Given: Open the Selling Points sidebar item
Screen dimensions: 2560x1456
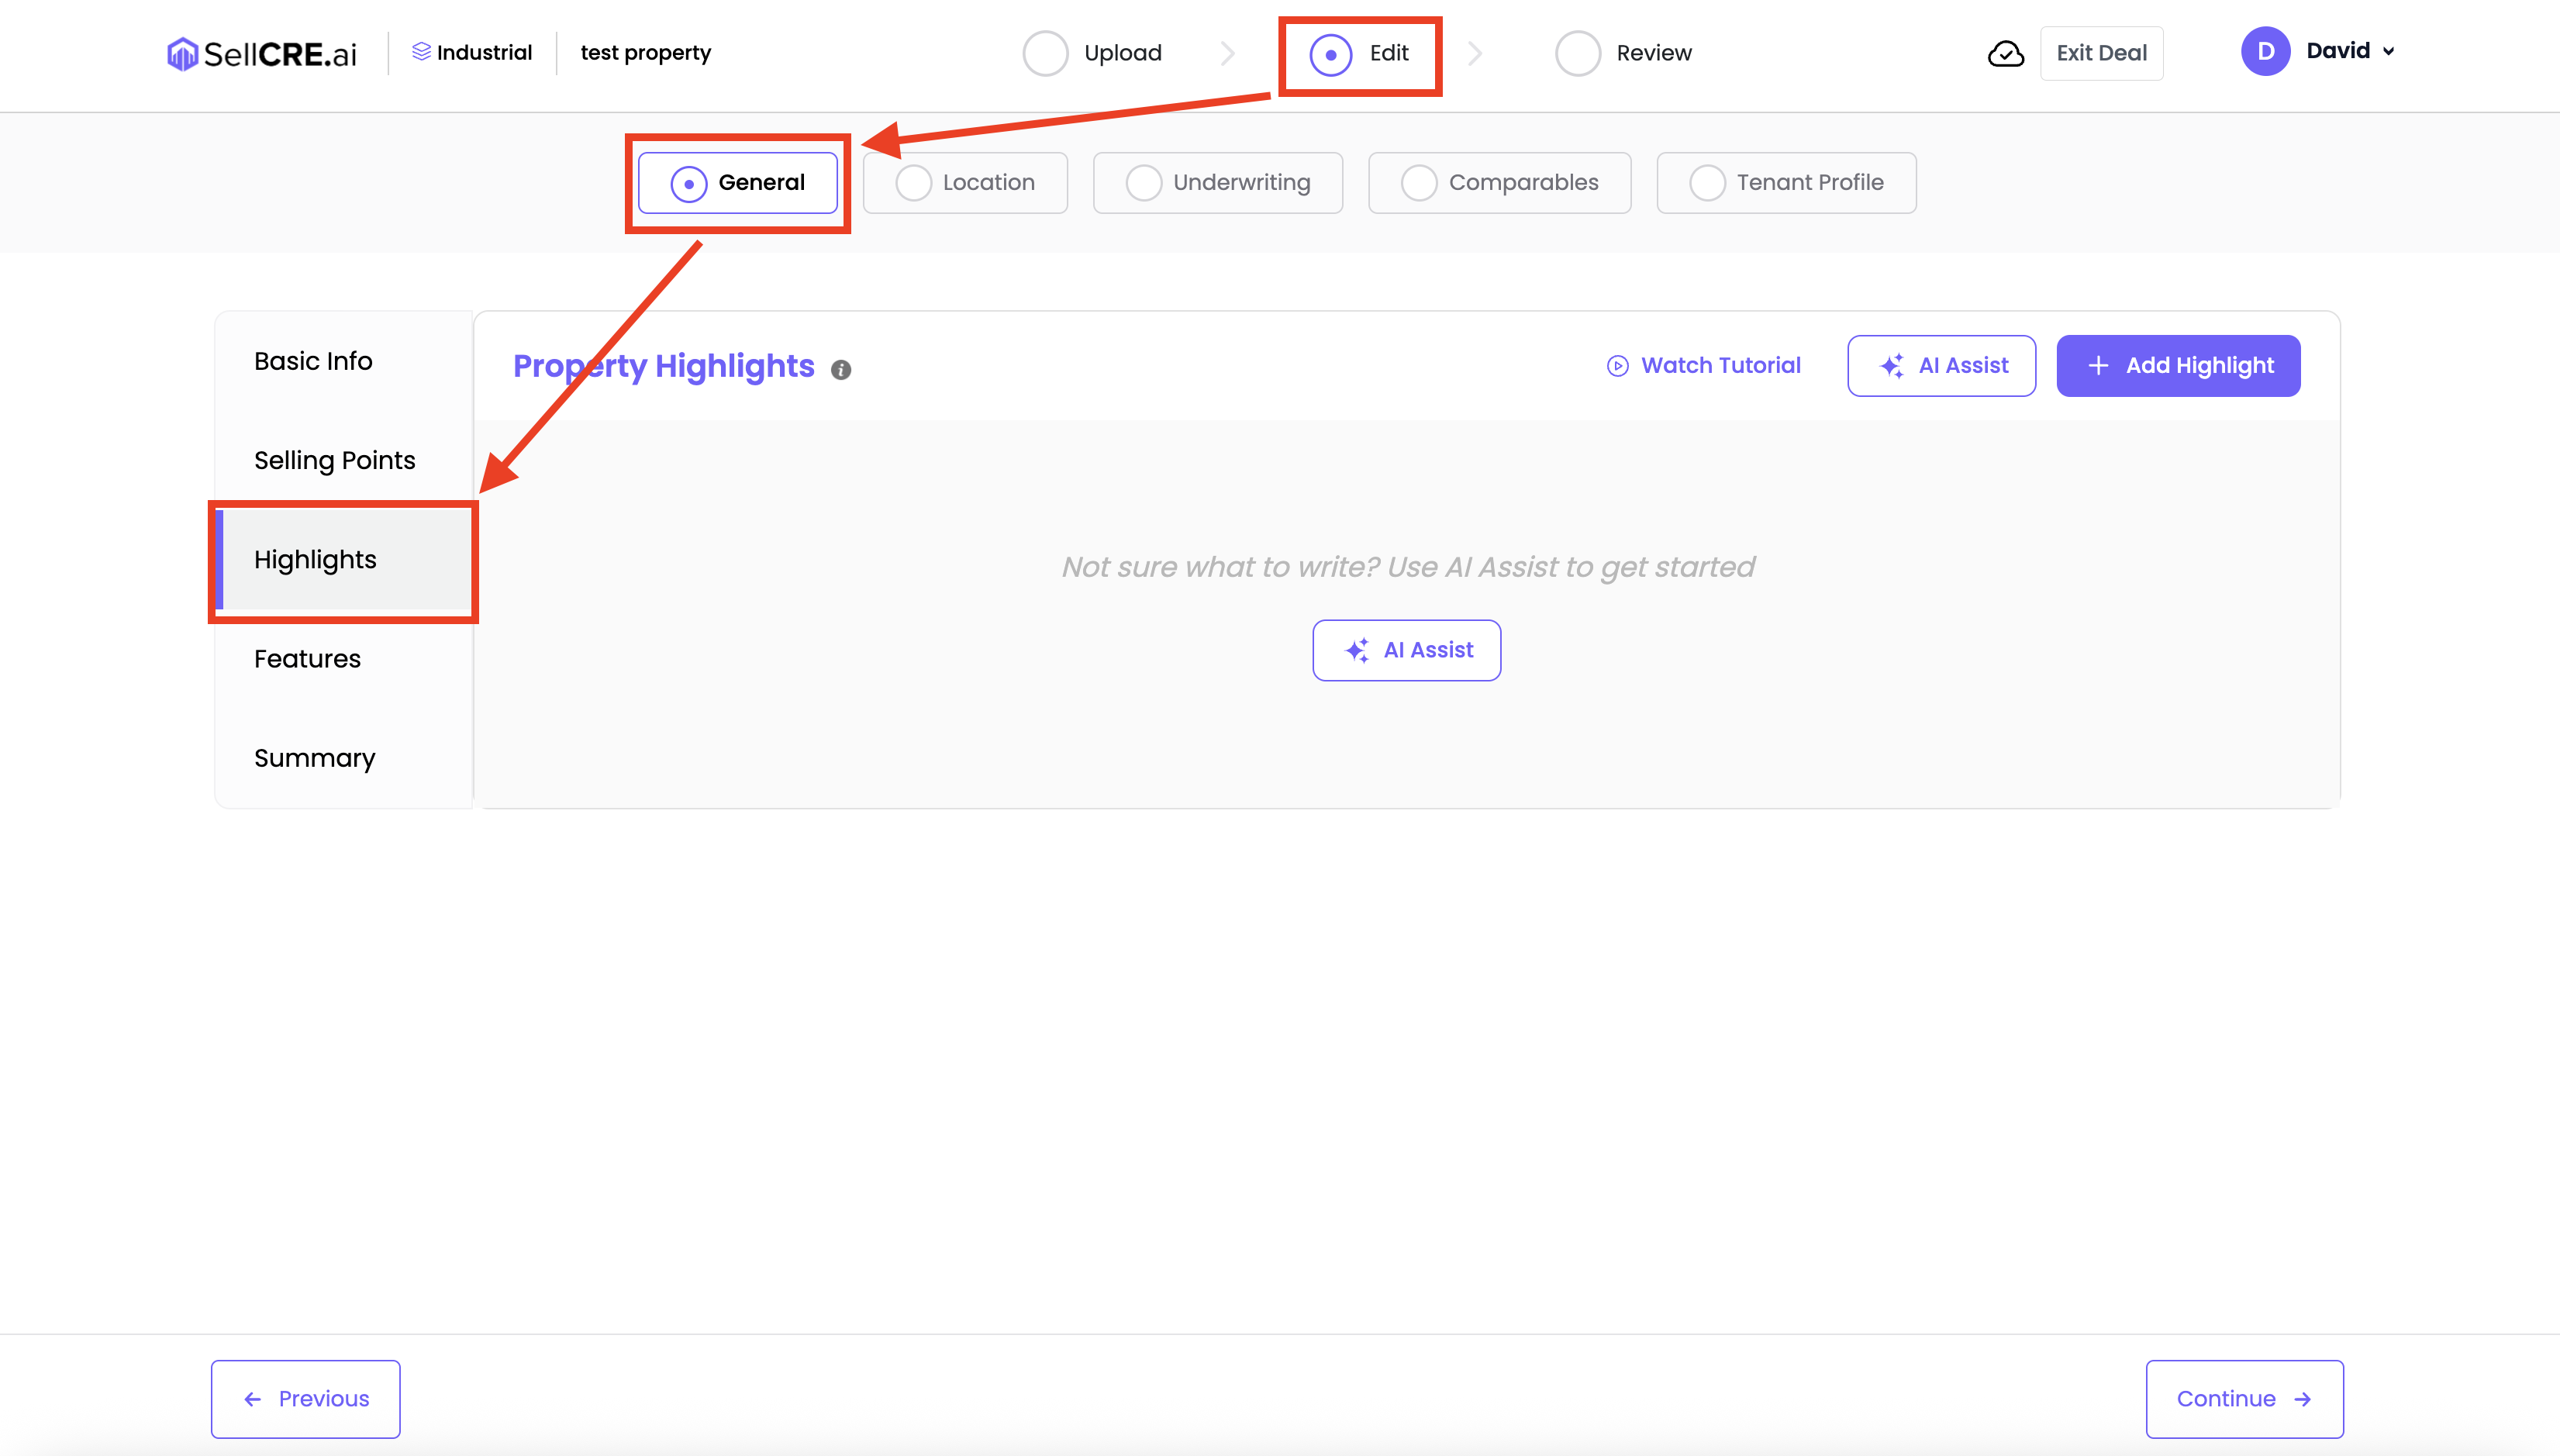Looking at the screenshot, I should [334, 460].
